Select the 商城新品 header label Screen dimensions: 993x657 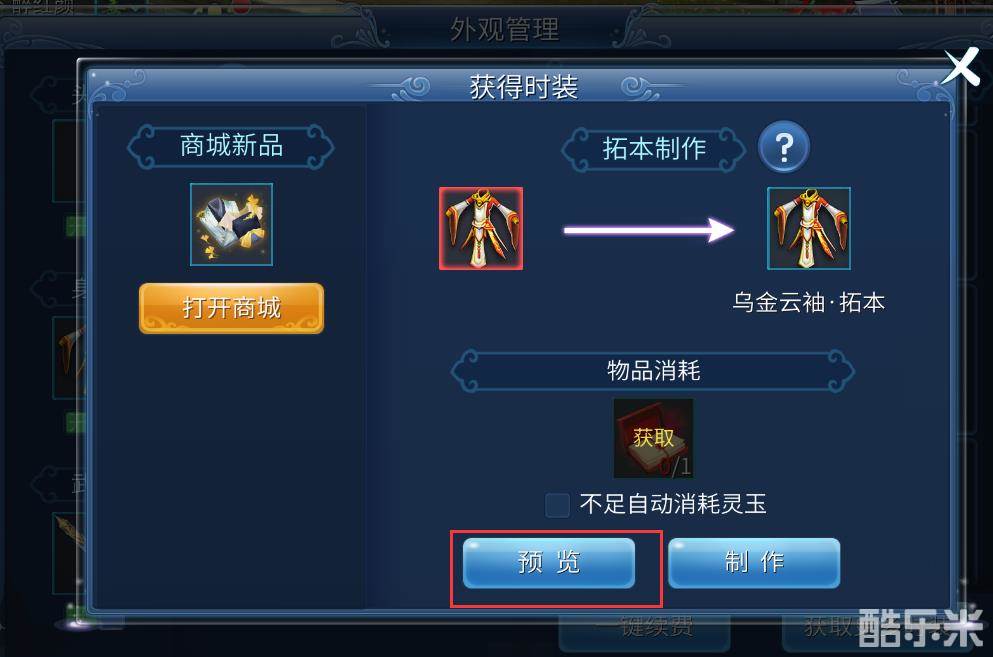(x=231, y=146)
